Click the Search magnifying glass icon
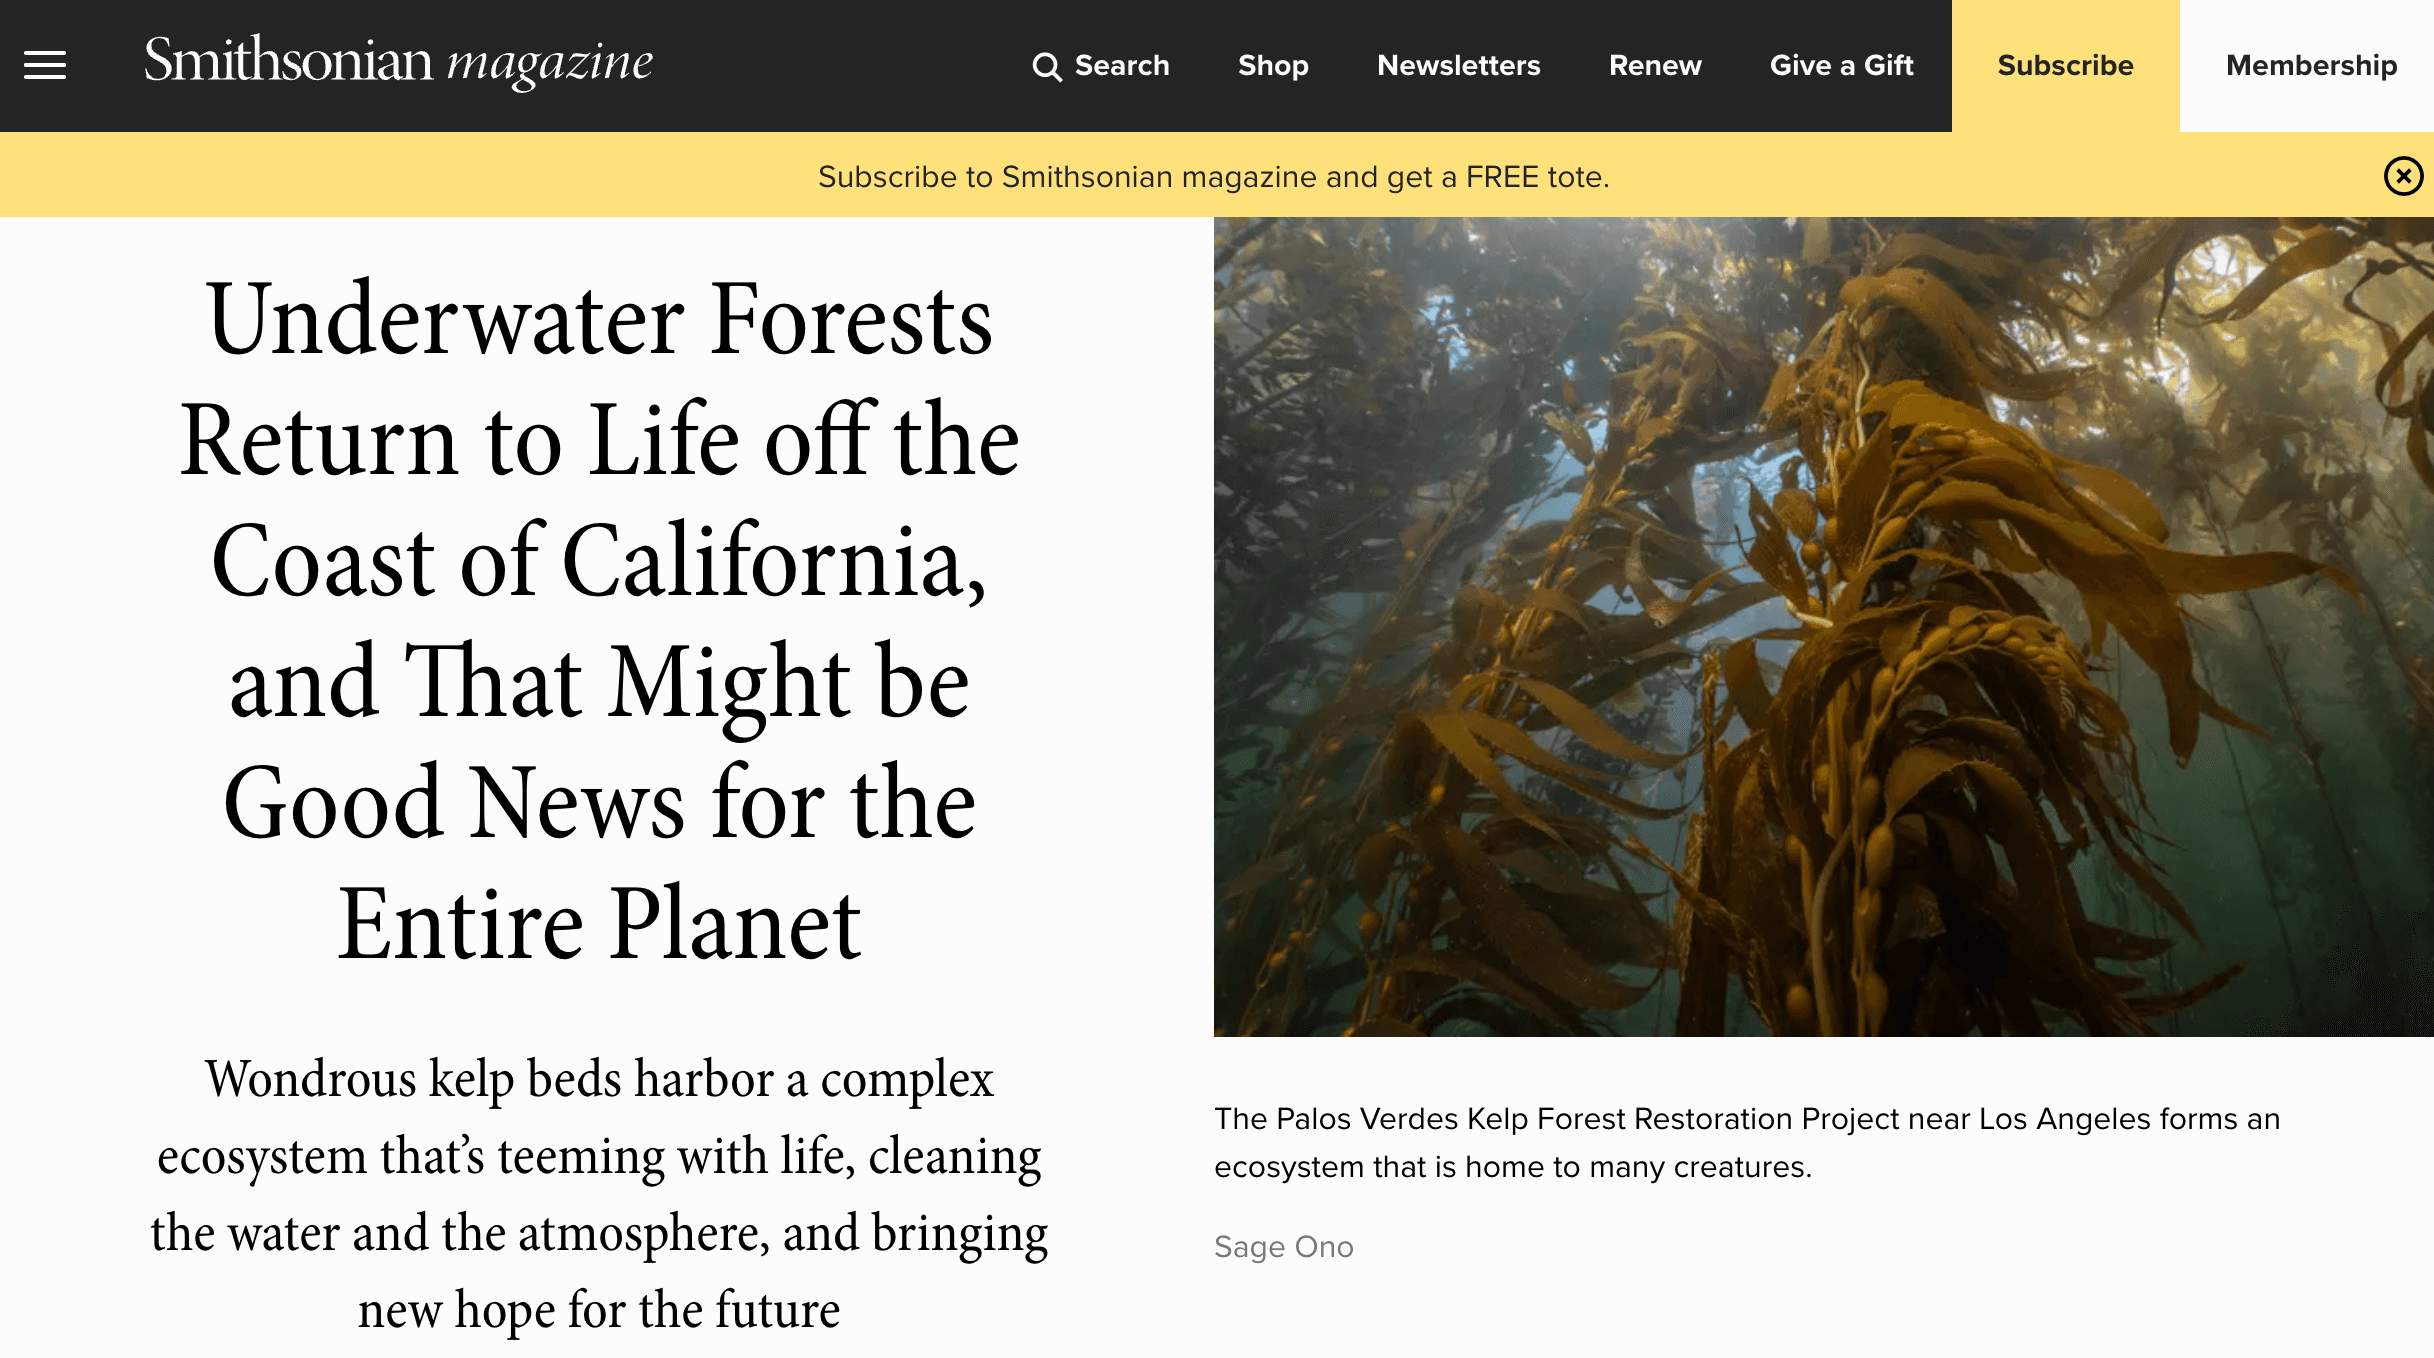 1048,64
